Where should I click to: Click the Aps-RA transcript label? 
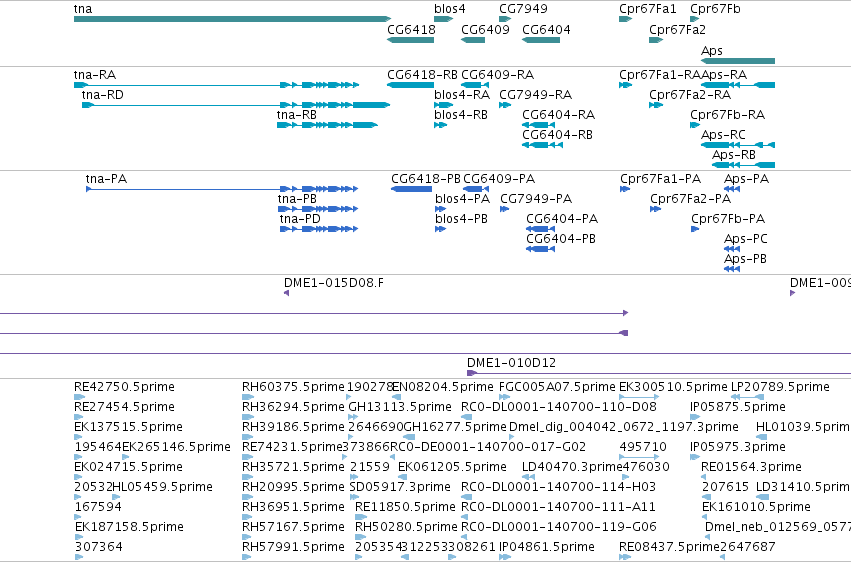[x=724, y=74]
